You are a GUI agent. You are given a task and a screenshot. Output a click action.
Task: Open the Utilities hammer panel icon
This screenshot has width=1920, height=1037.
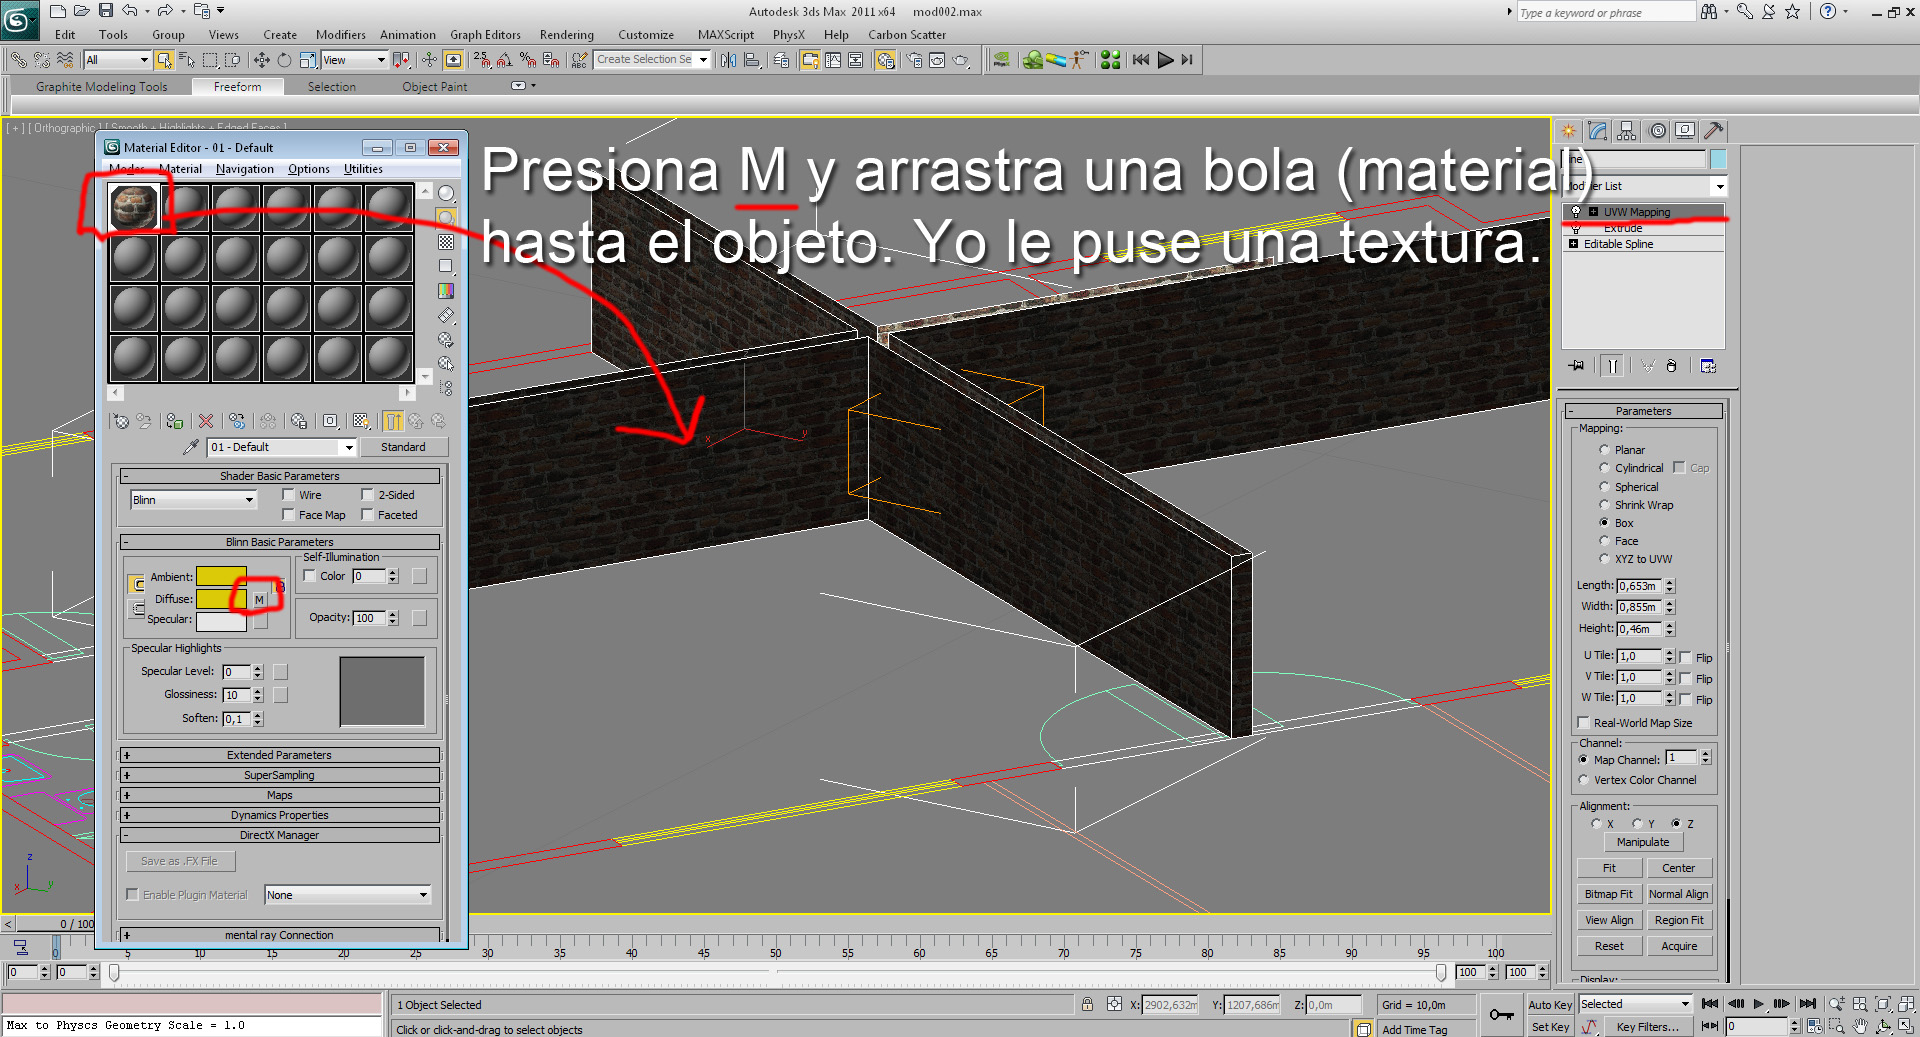1714,131
